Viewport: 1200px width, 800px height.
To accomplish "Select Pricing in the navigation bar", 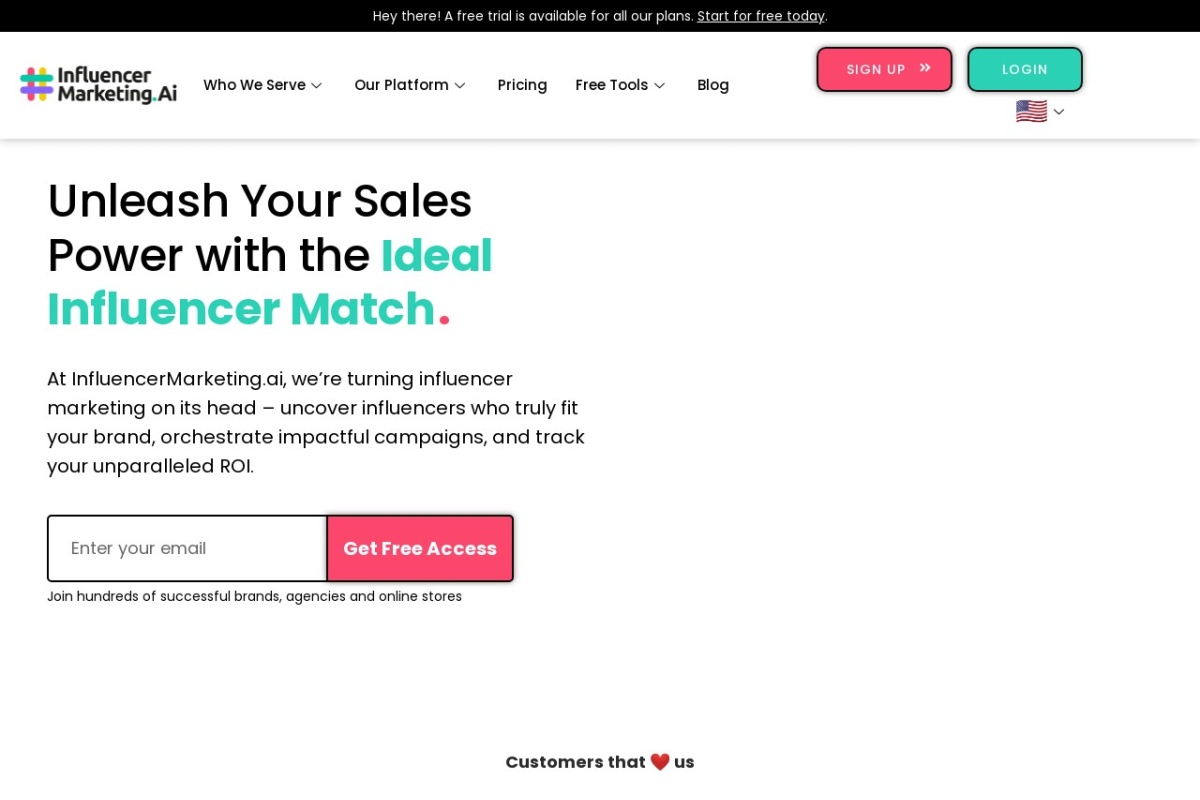I will (x=522, y=85).
